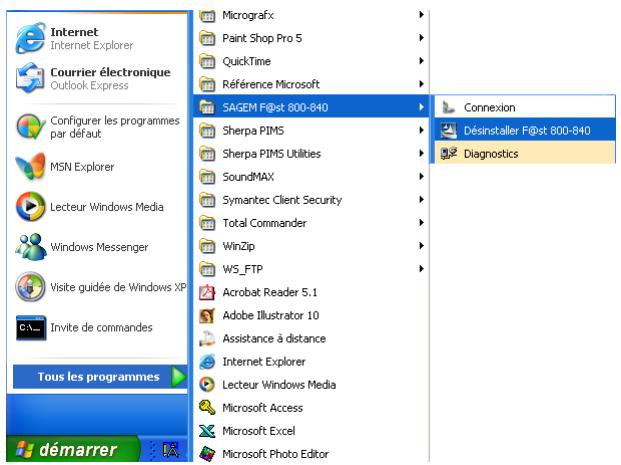The image size is (621, 465).
Task: Click the MSN Explorer butterfly icon
Action: pos(30,166)
